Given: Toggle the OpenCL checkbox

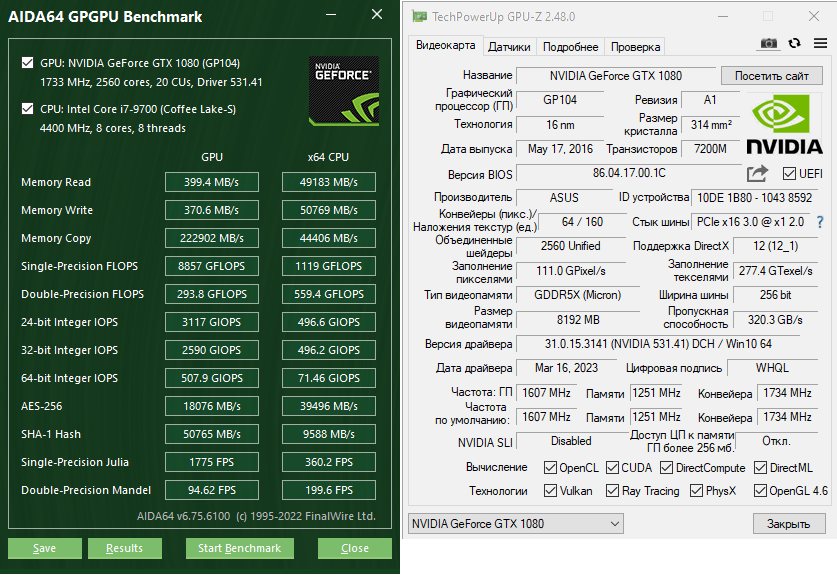Looking at the screenshot, I should pyautogui.click(x=550, y=468).
